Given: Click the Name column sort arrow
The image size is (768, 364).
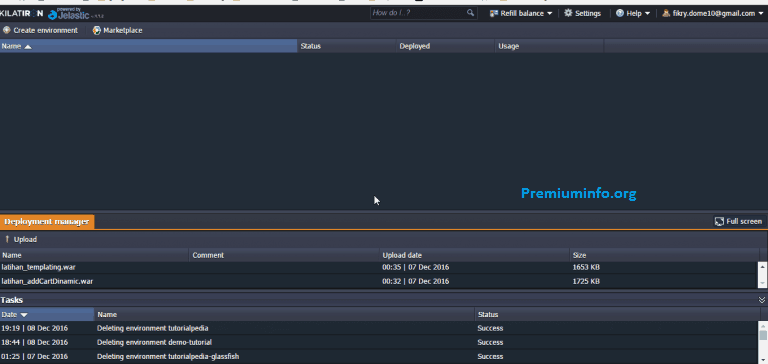Looking at the screenshot, I should [28, 47].
